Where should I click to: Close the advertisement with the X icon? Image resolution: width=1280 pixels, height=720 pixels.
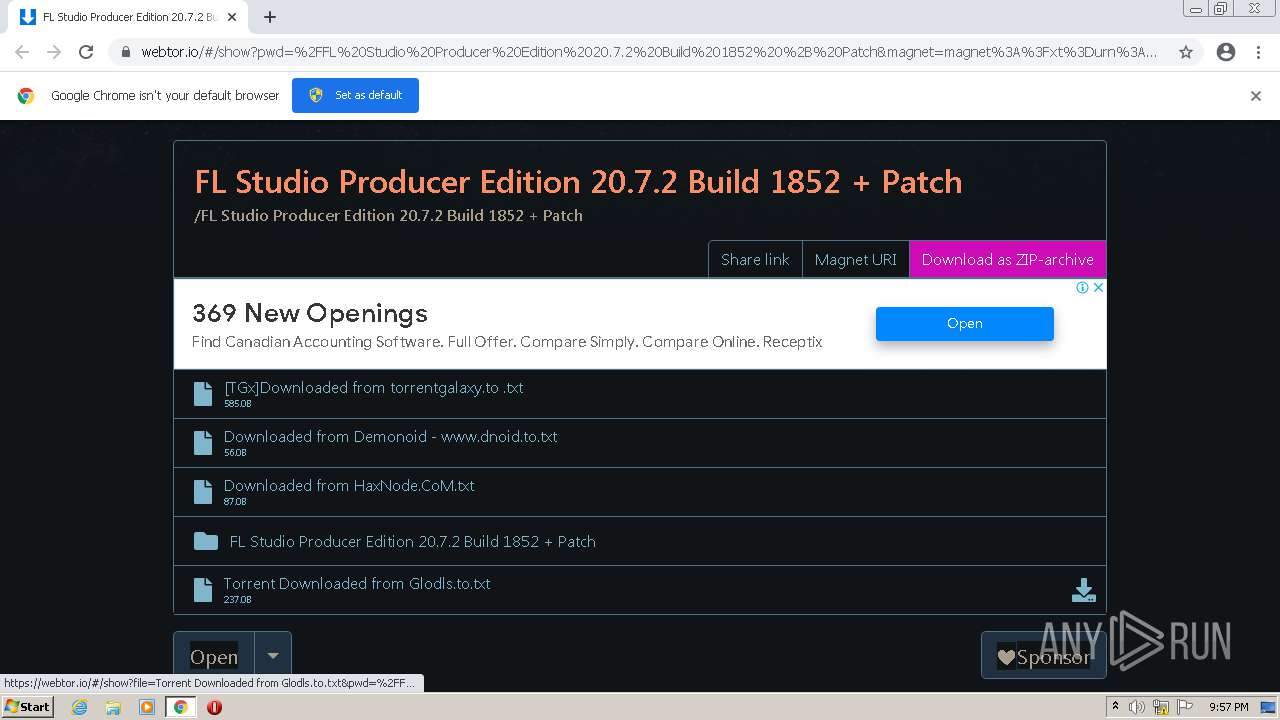[x=1098, y=287]
